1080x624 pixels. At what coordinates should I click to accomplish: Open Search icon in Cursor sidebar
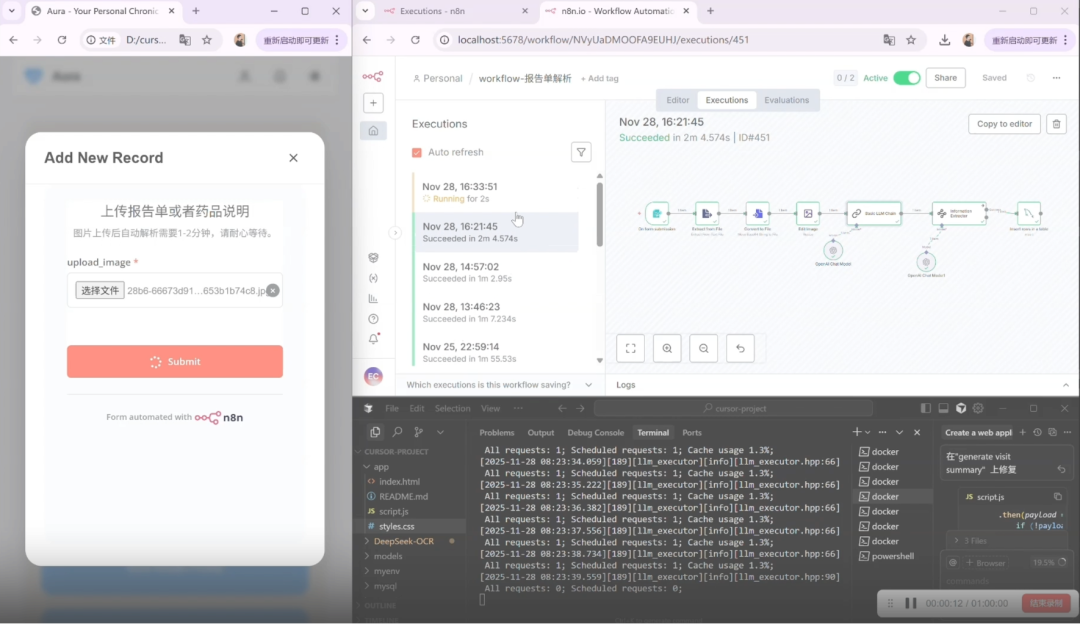tap(397, 432)
